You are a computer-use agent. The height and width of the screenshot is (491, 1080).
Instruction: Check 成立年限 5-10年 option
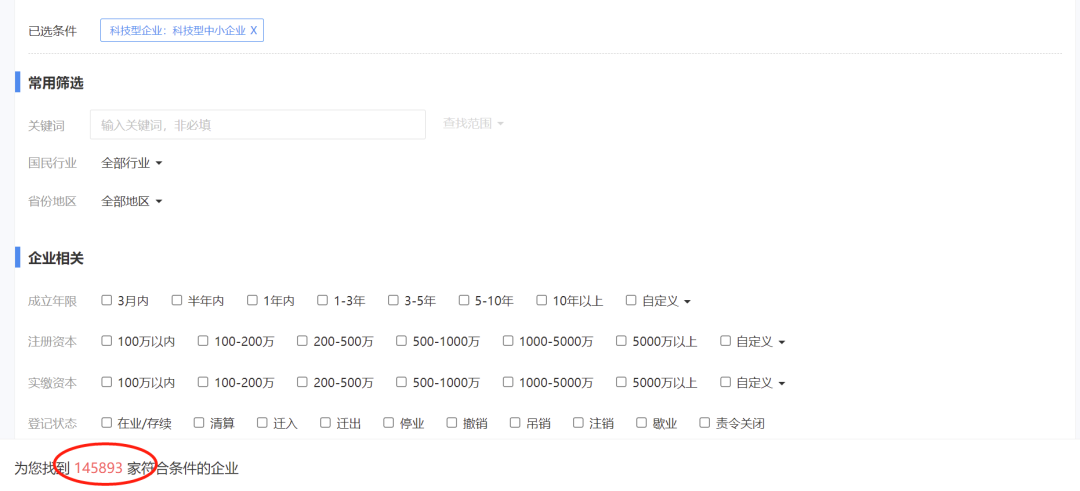point(464,300)
